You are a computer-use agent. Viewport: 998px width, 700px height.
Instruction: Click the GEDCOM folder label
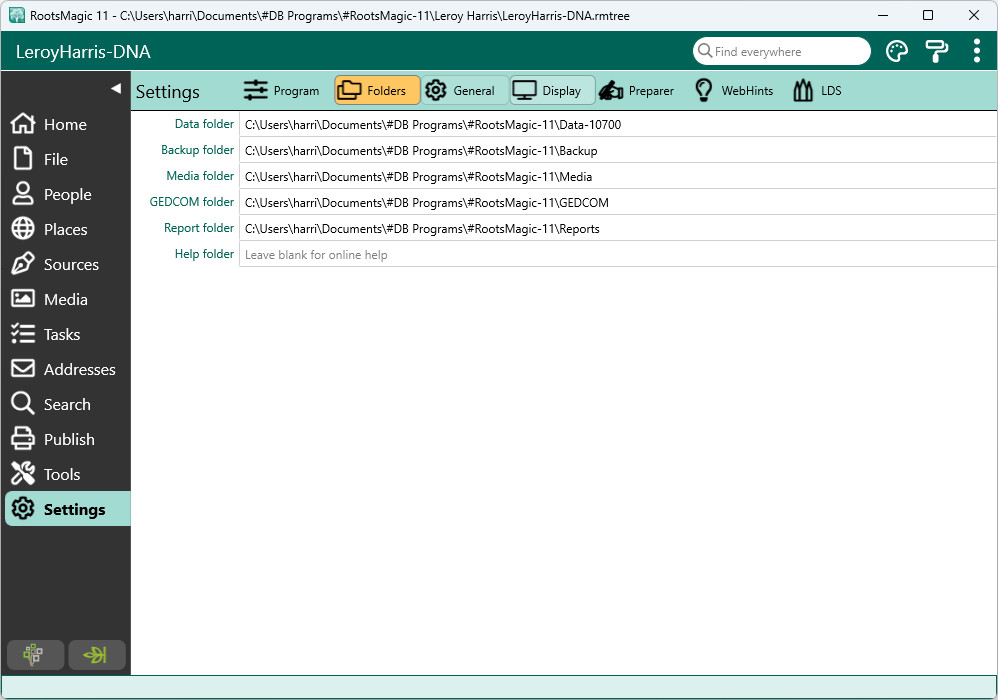(192, 202)
